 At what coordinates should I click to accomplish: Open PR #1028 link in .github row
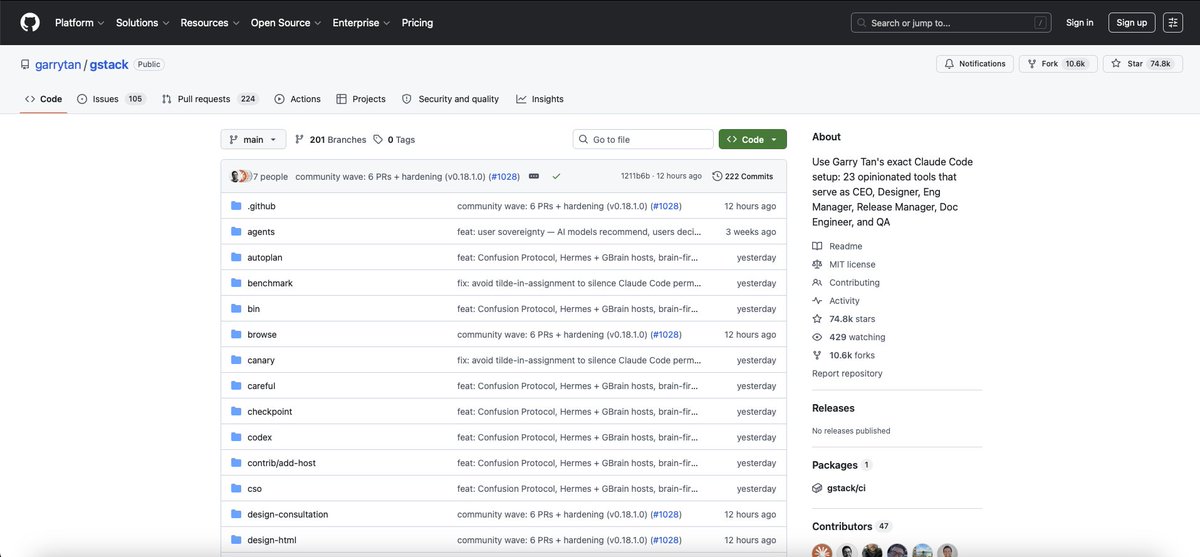[666, 206]
